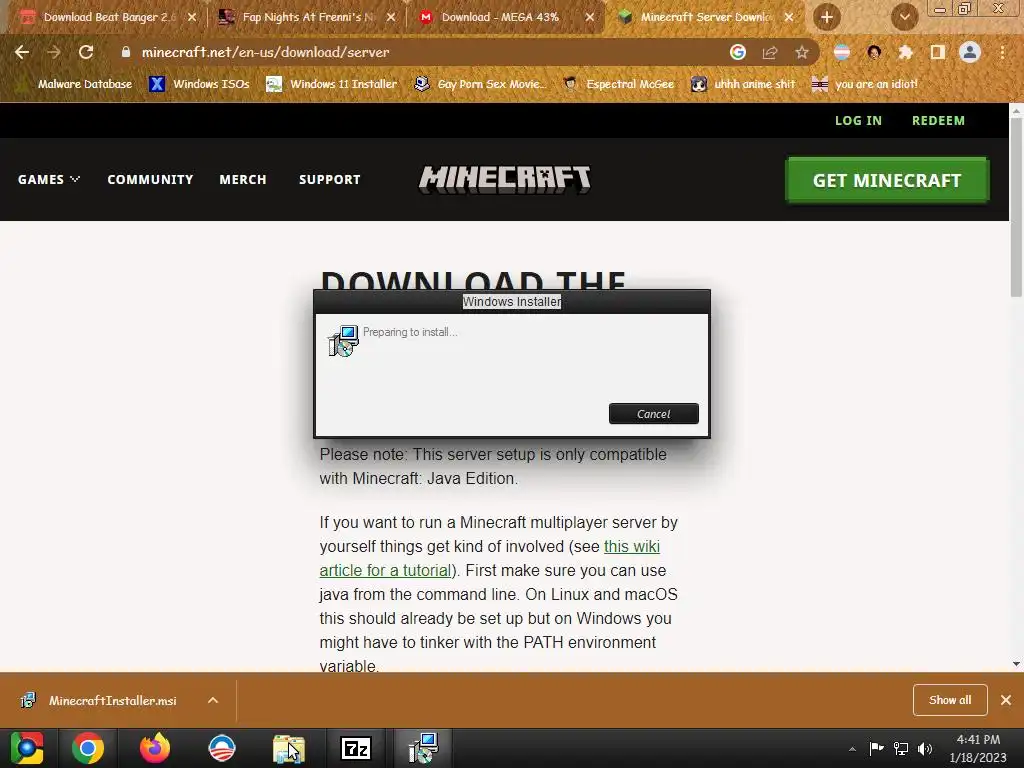Viewport: 1024px width, 768px height.
Task: Go back to the previous page
Action: (x=22, y=52)
